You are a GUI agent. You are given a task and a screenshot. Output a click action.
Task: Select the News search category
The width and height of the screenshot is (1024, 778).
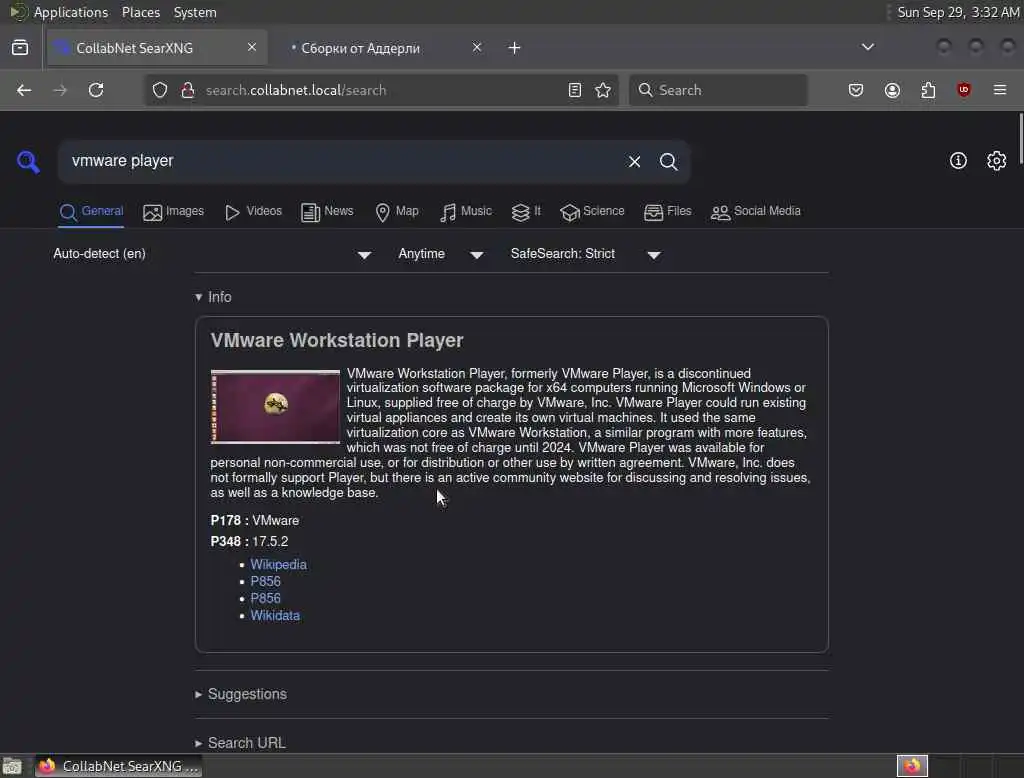coord(327,212)
